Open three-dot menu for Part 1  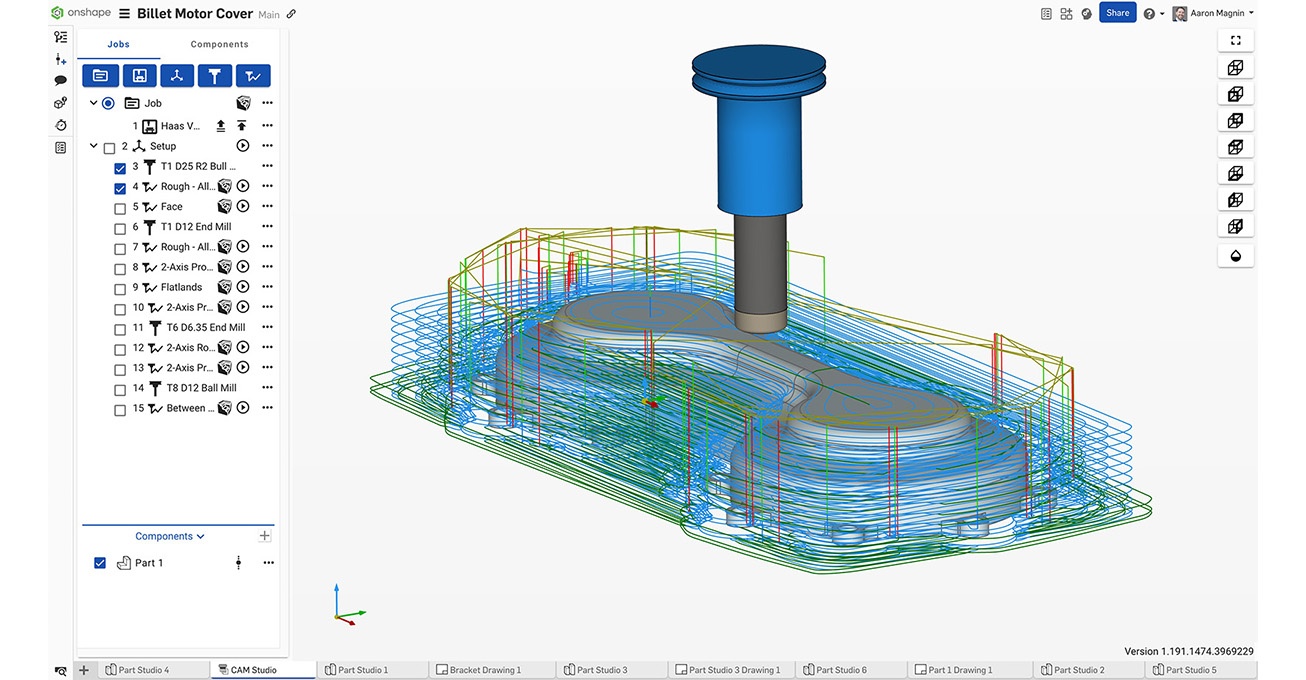coord(268,563)
